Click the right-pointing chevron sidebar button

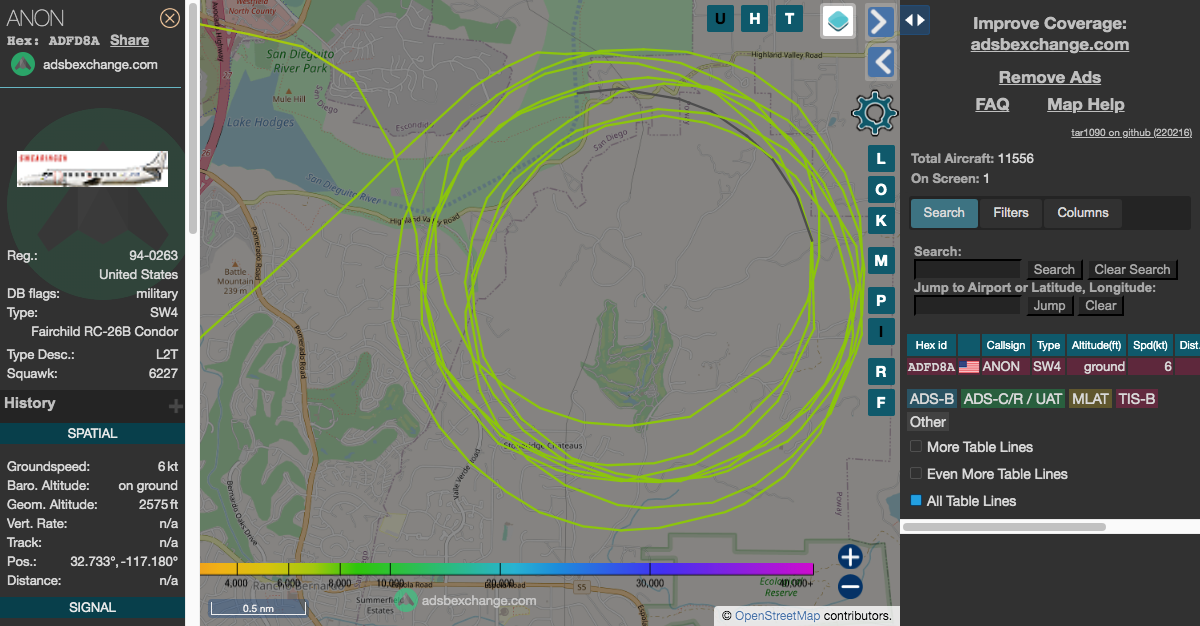click(x=879, y=21)
